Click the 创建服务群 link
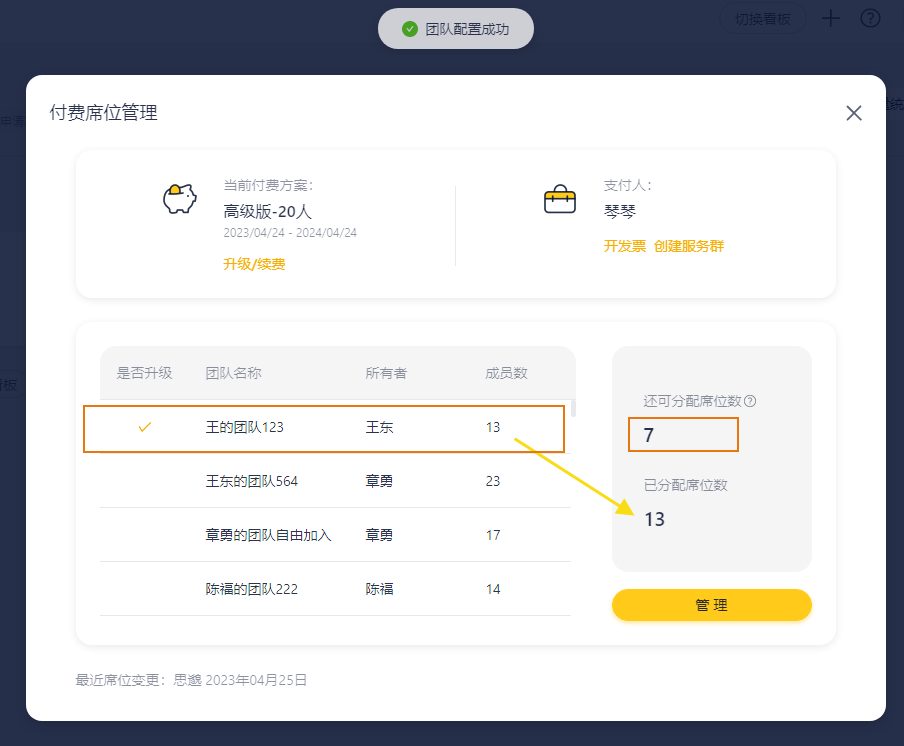The image size is (904, 746). (688, 246)
